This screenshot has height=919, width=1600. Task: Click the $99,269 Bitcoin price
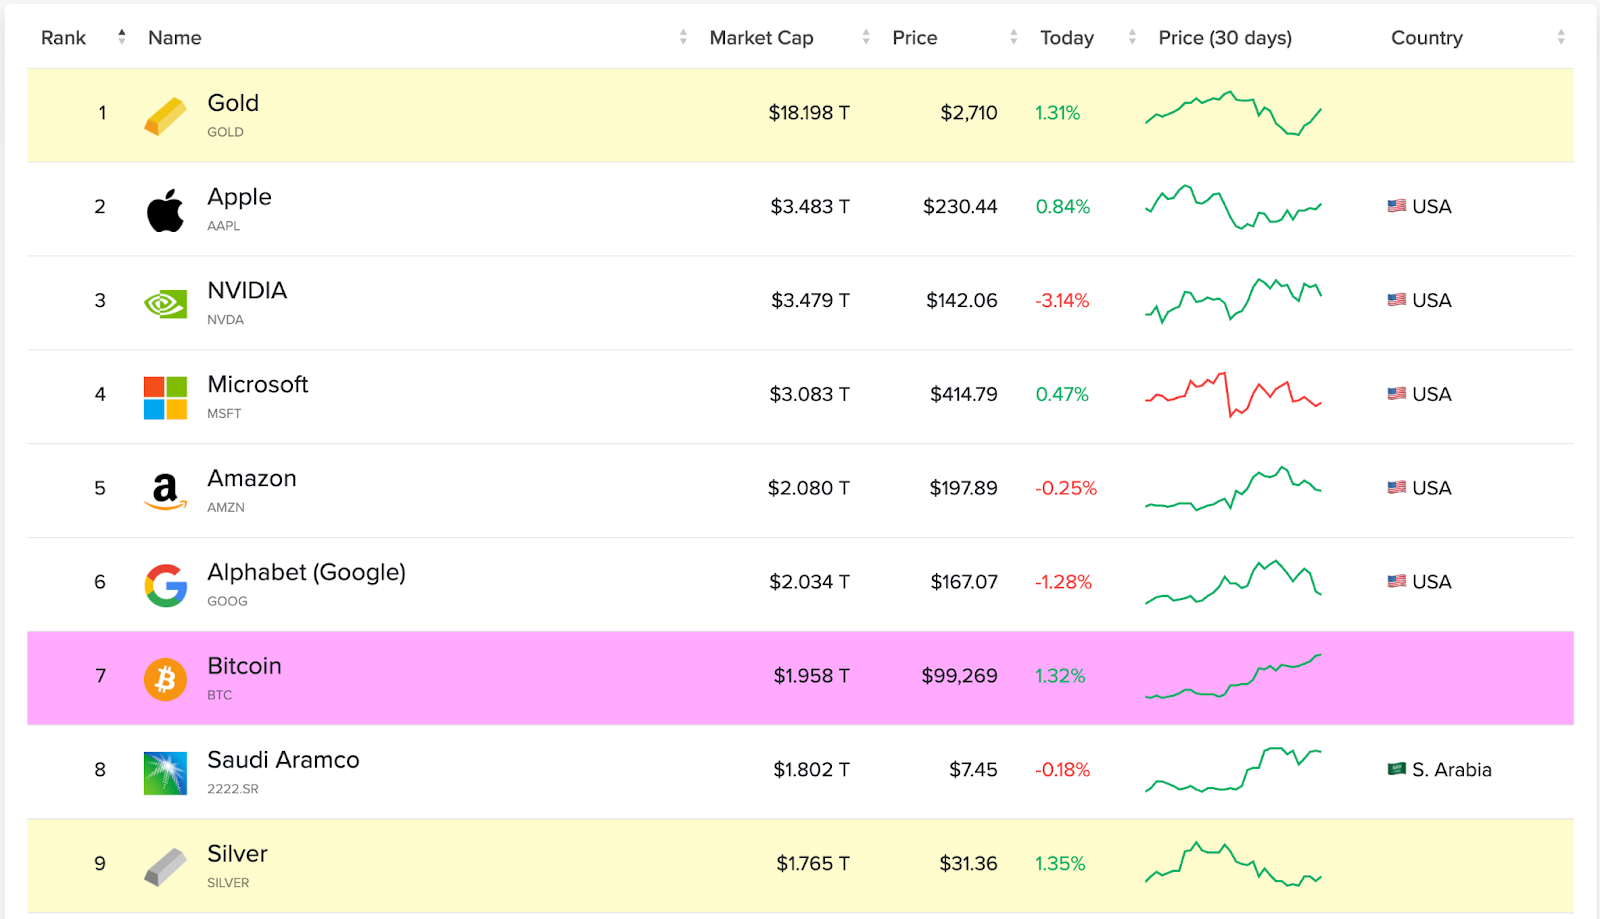coord(960,676)
